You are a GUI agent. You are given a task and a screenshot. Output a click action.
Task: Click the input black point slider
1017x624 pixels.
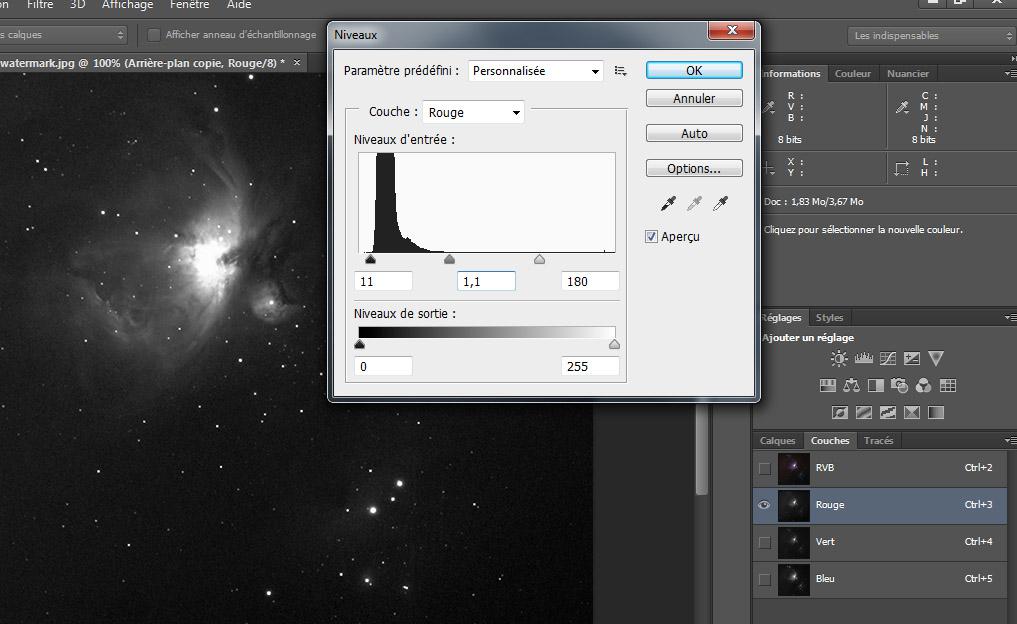click(370, 259)
